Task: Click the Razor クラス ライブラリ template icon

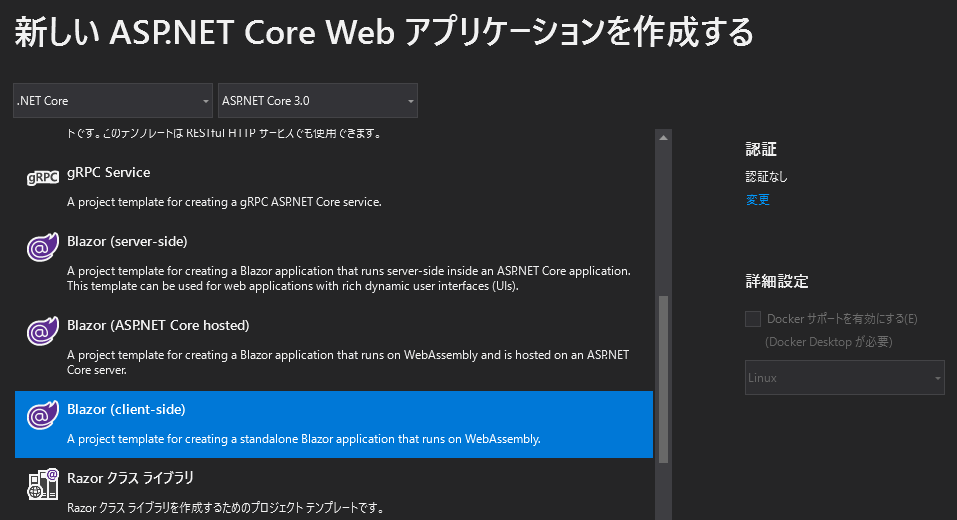Action: pyautogui.click(x=43, y=484)
